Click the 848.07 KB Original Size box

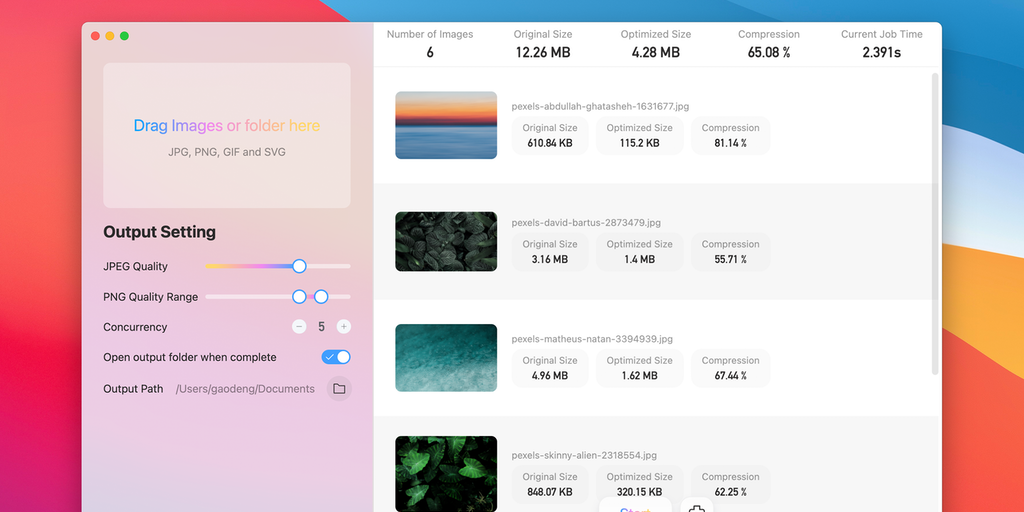tap(550, 484)
